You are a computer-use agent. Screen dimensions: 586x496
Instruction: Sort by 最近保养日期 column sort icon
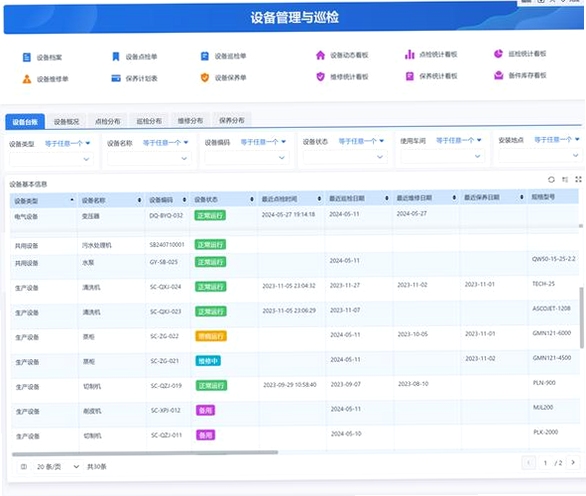coord(522,197)
